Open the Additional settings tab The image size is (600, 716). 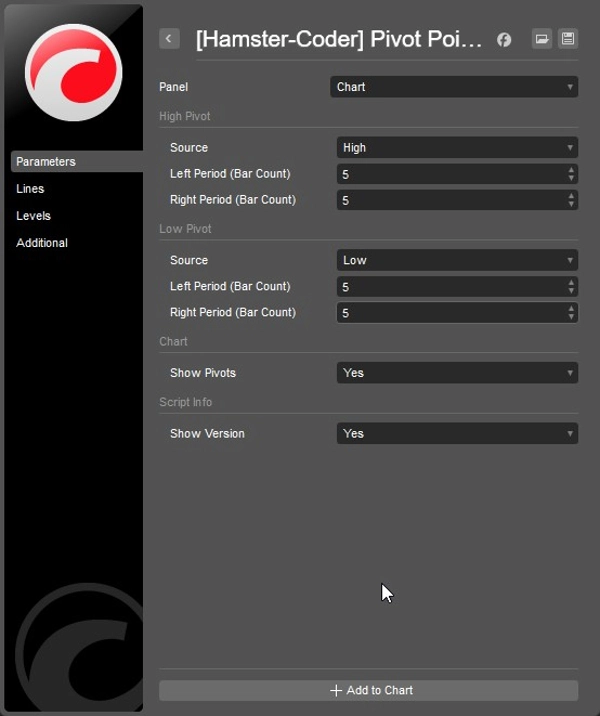pyautogui.click(x=42, y=243)
